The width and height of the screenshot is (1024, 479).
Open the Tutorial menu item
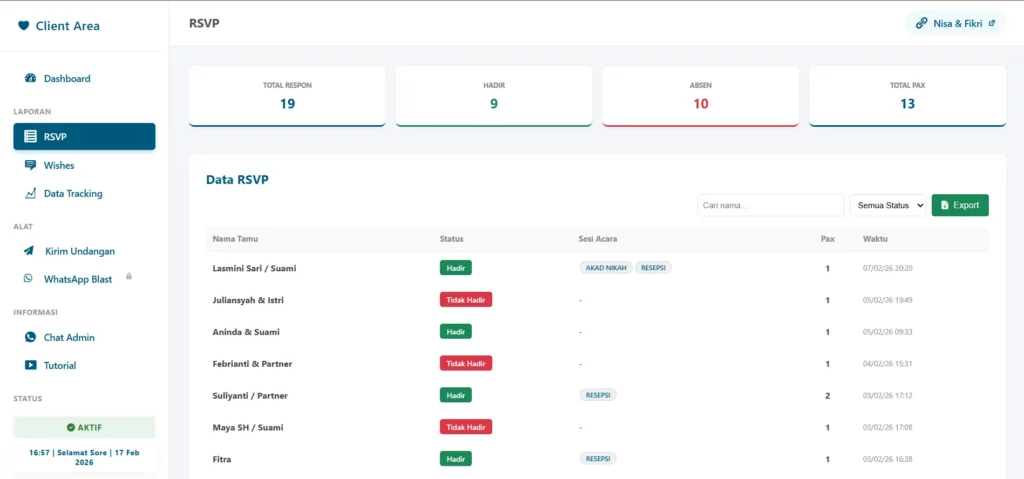coord(84,365)
